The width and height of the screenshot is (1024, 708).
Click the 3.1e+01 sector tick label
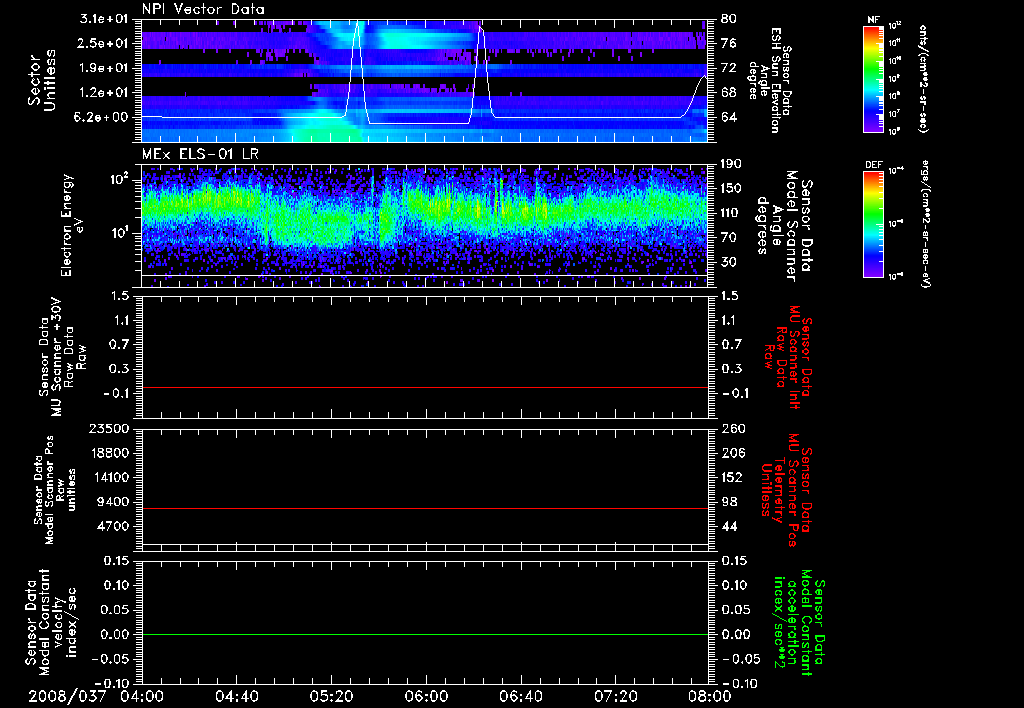pyautogui.click(x=104, y=19)
